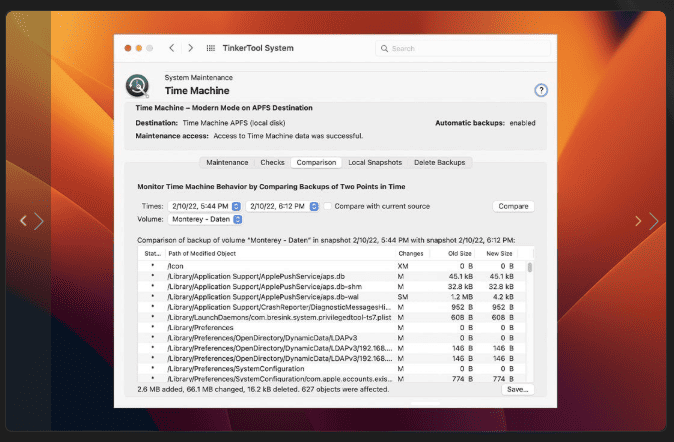Click the orange minimize window dot
Screen dimensions: 674x442
tap(139, 48)
